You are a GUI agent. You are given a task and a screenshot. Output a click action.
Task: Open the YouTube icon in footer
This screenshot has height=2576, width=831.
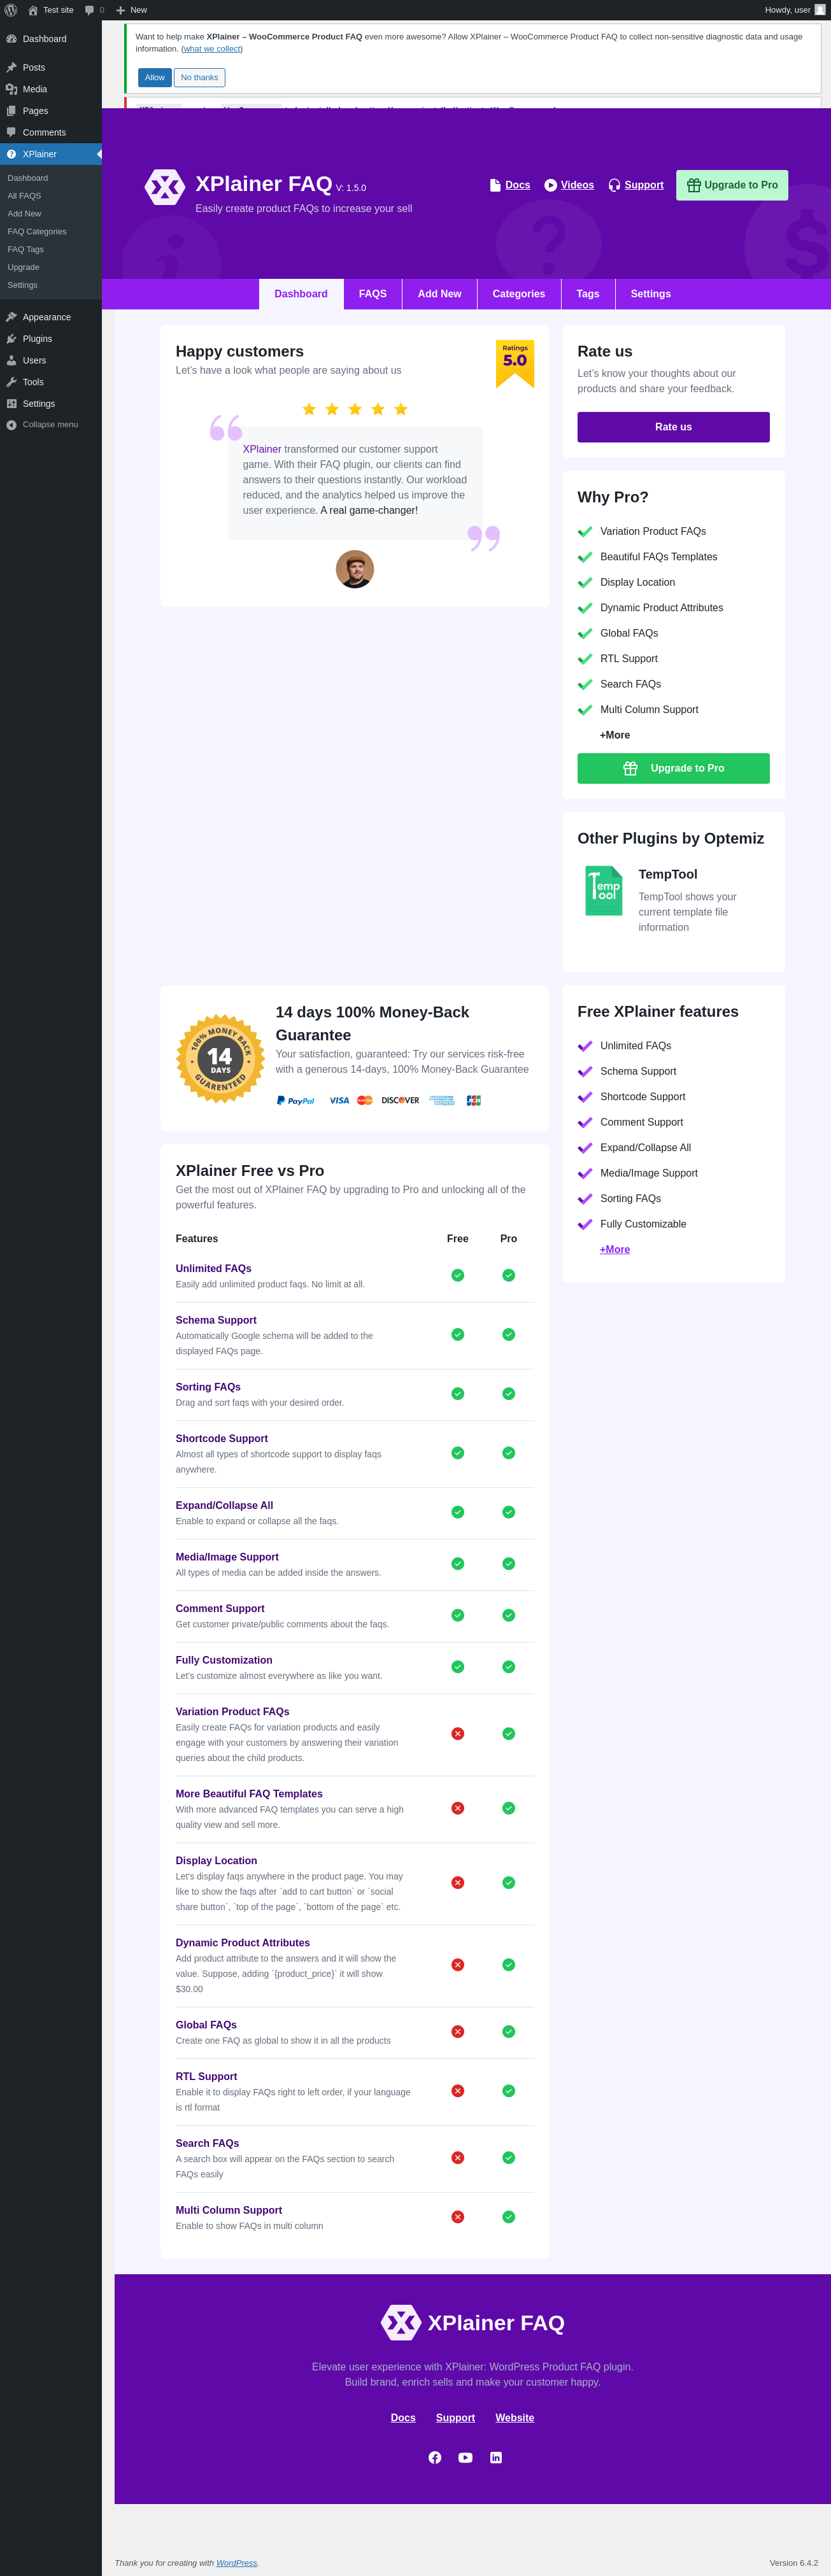[465, 2457]
